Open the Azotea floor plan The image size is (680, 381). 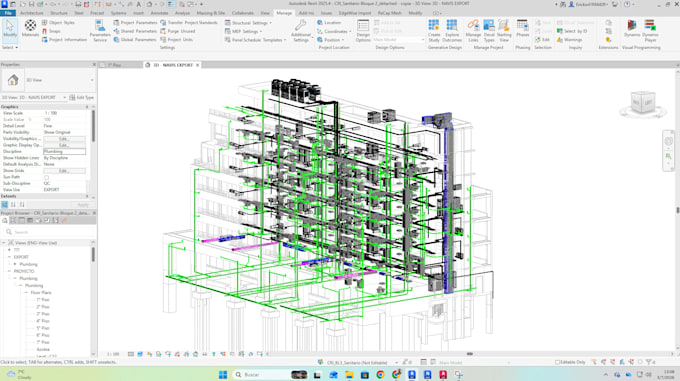click(43, 349)
